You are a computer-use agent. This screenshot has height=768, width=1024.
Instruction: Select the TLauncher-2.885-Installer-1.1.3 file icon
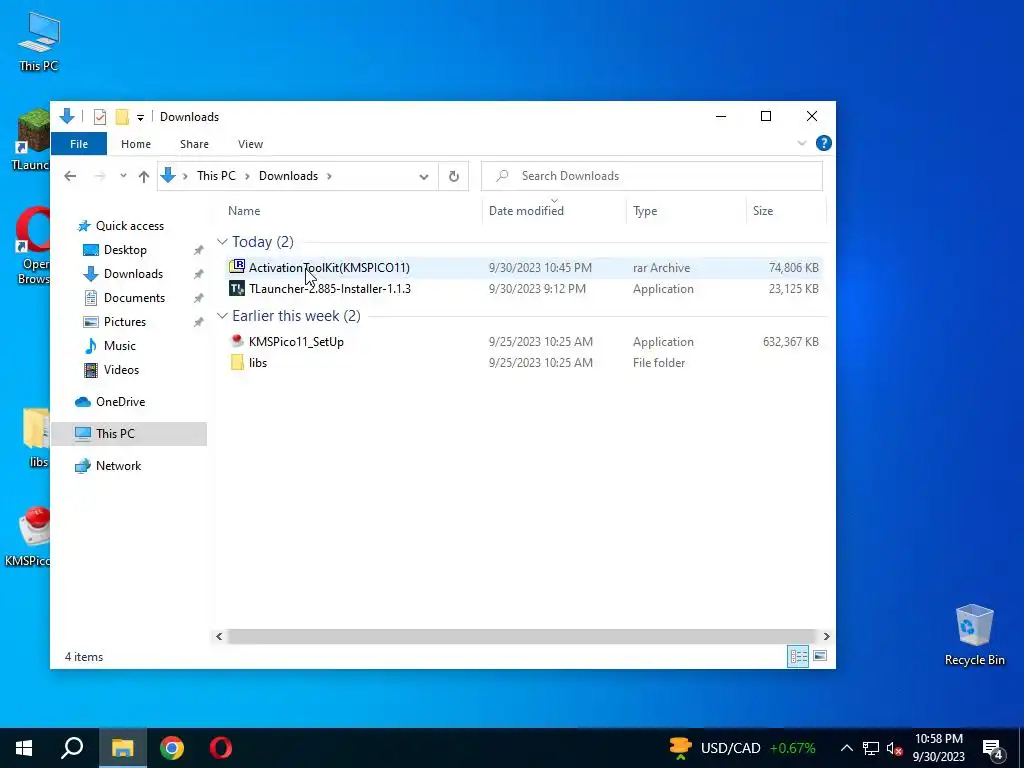point(237,289)
